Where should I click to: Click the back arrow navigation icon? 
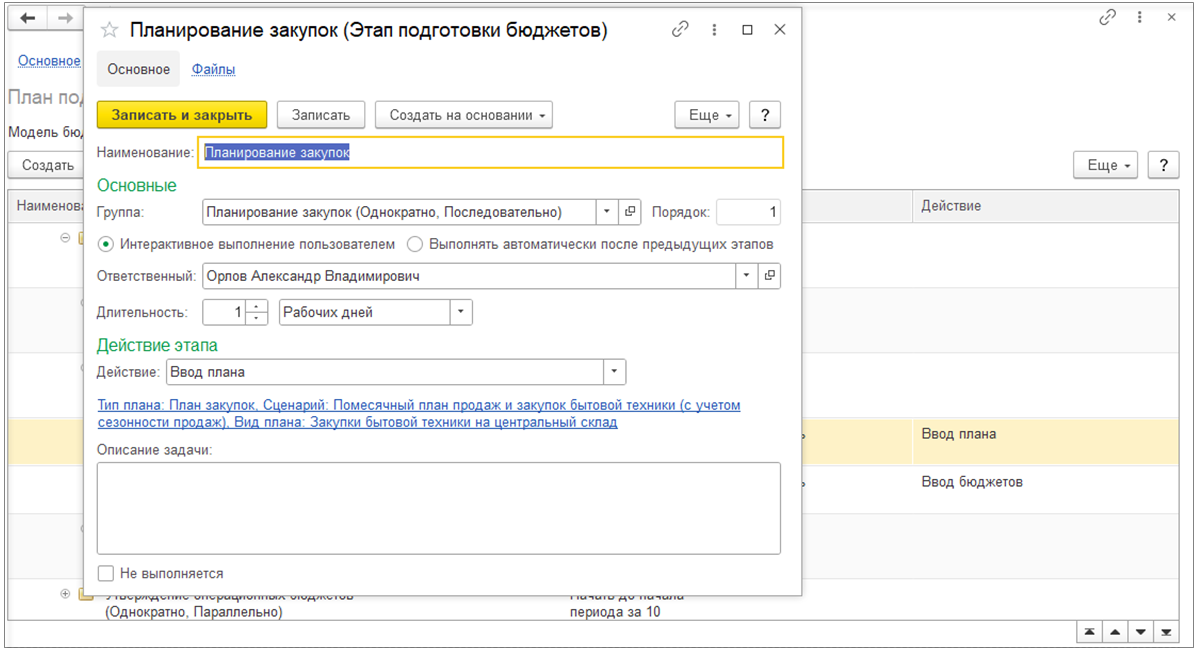tap(28, 19)
